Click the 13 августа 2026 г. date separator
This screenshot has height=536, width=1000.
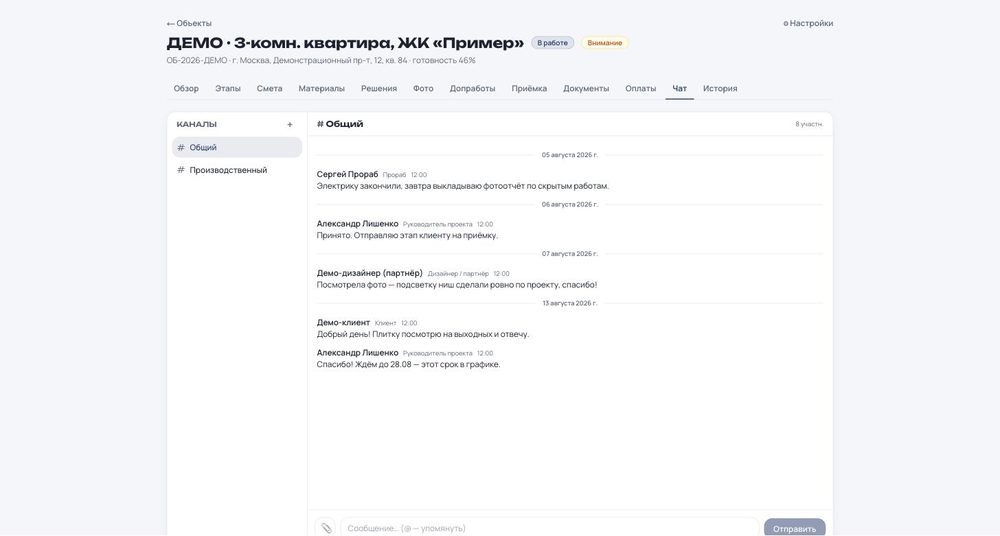(570, 303)
